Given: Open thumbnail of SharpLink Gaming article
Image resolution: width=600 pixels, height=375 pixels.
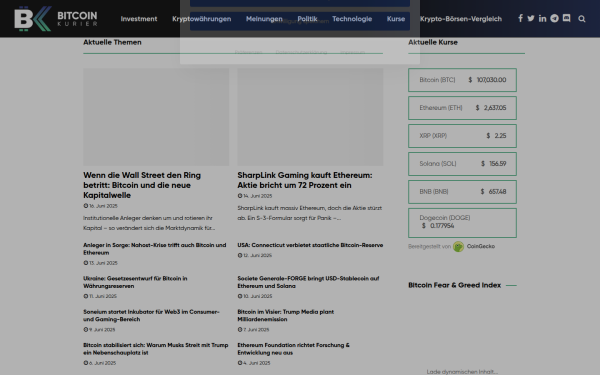Looking at the screenshot, I should point(310,117).
